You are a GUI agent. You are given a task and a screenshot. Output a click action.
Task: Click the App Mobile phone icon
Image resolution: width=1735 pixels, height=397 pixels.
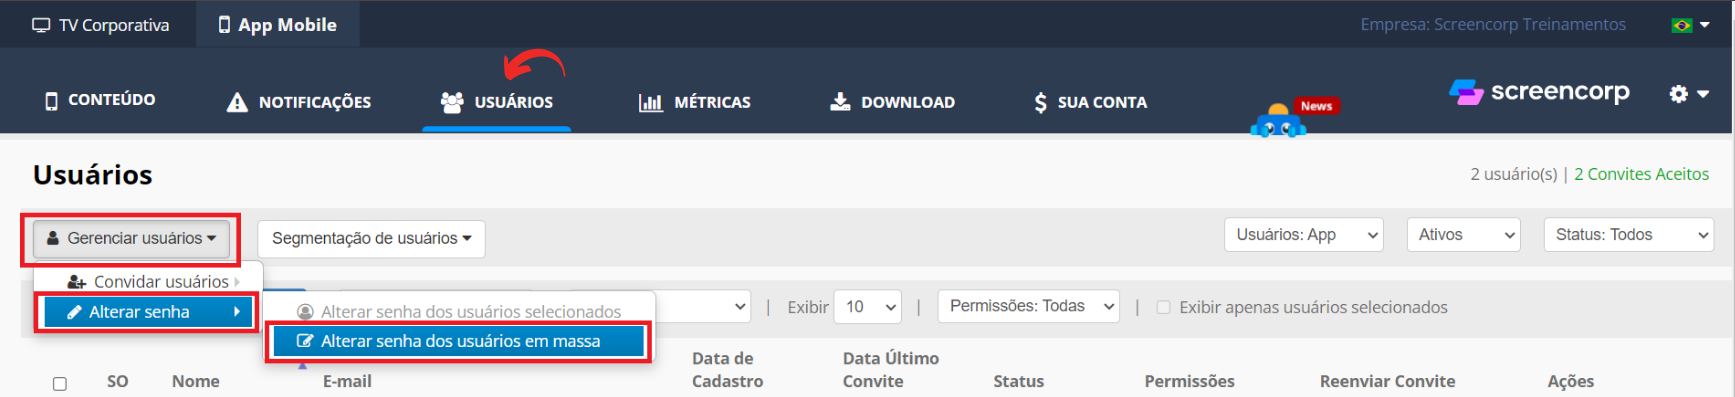point(224,24)
